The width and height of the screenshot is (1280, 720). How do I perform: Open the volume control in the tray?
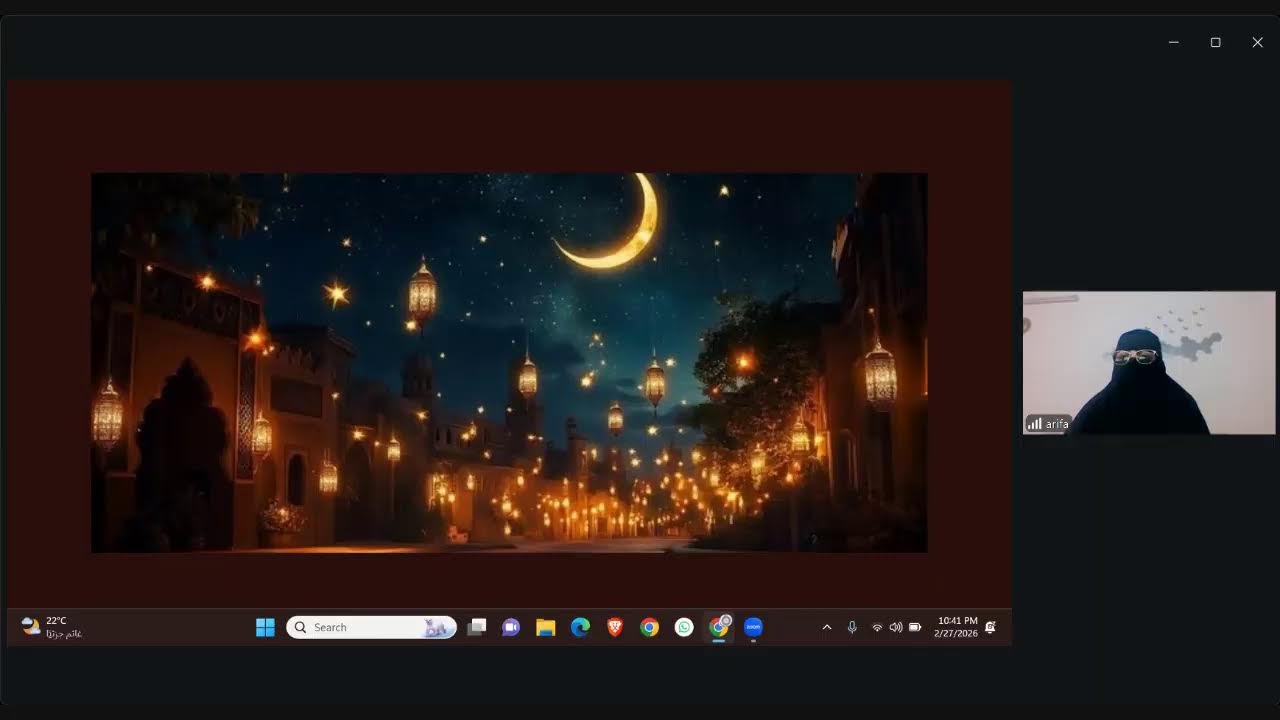895,627
